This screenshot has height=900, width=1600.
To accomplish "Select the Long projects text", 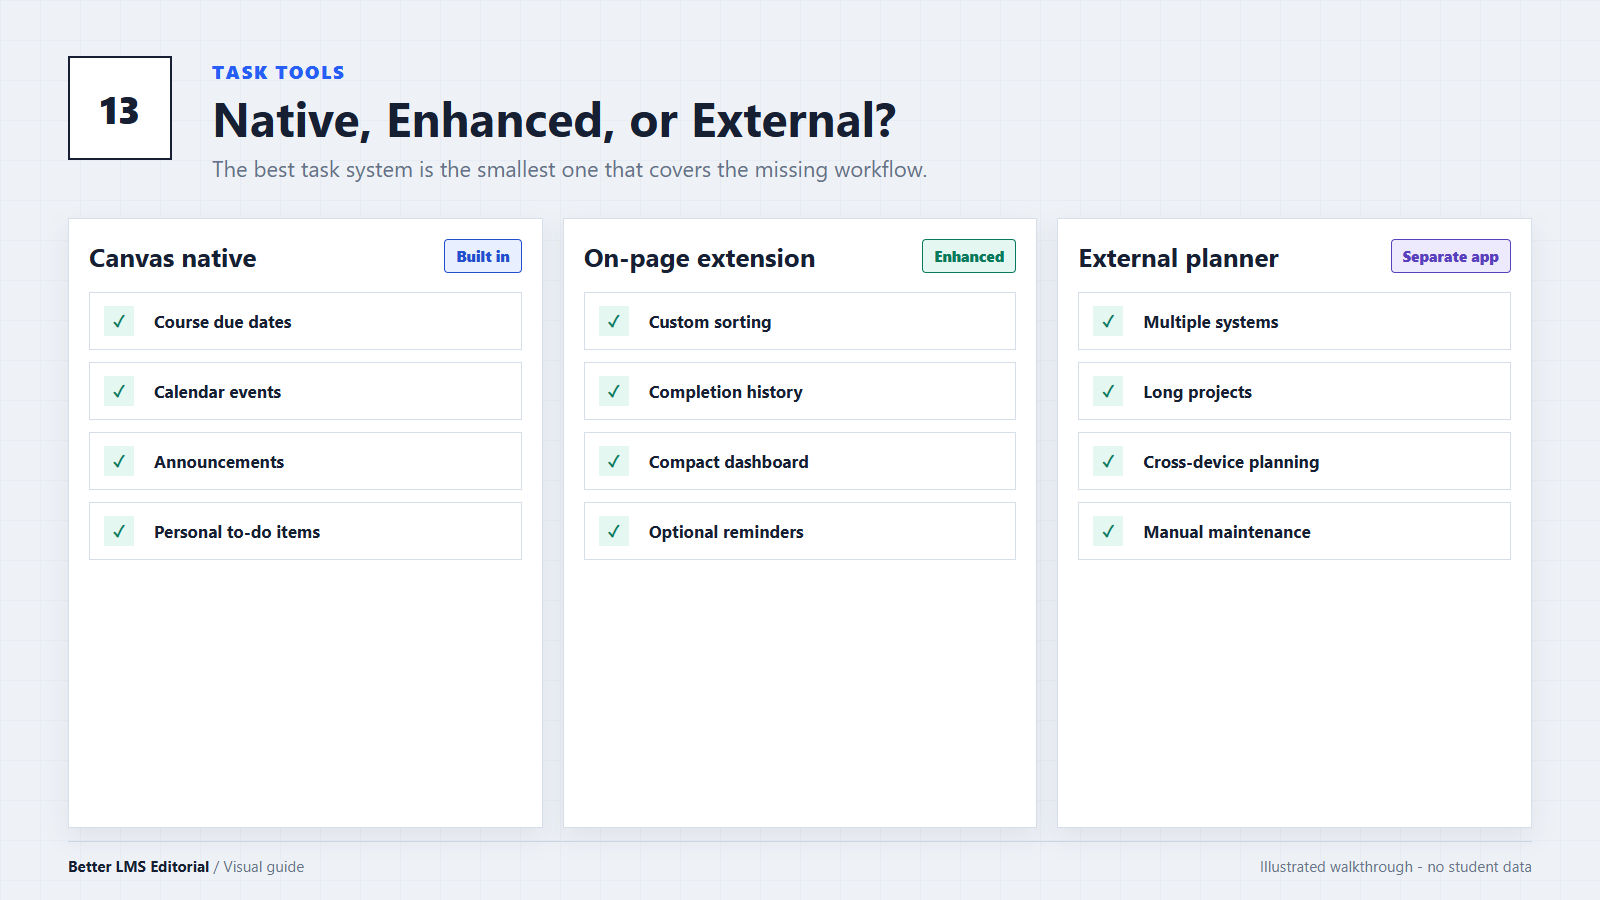I will 1197,392.
